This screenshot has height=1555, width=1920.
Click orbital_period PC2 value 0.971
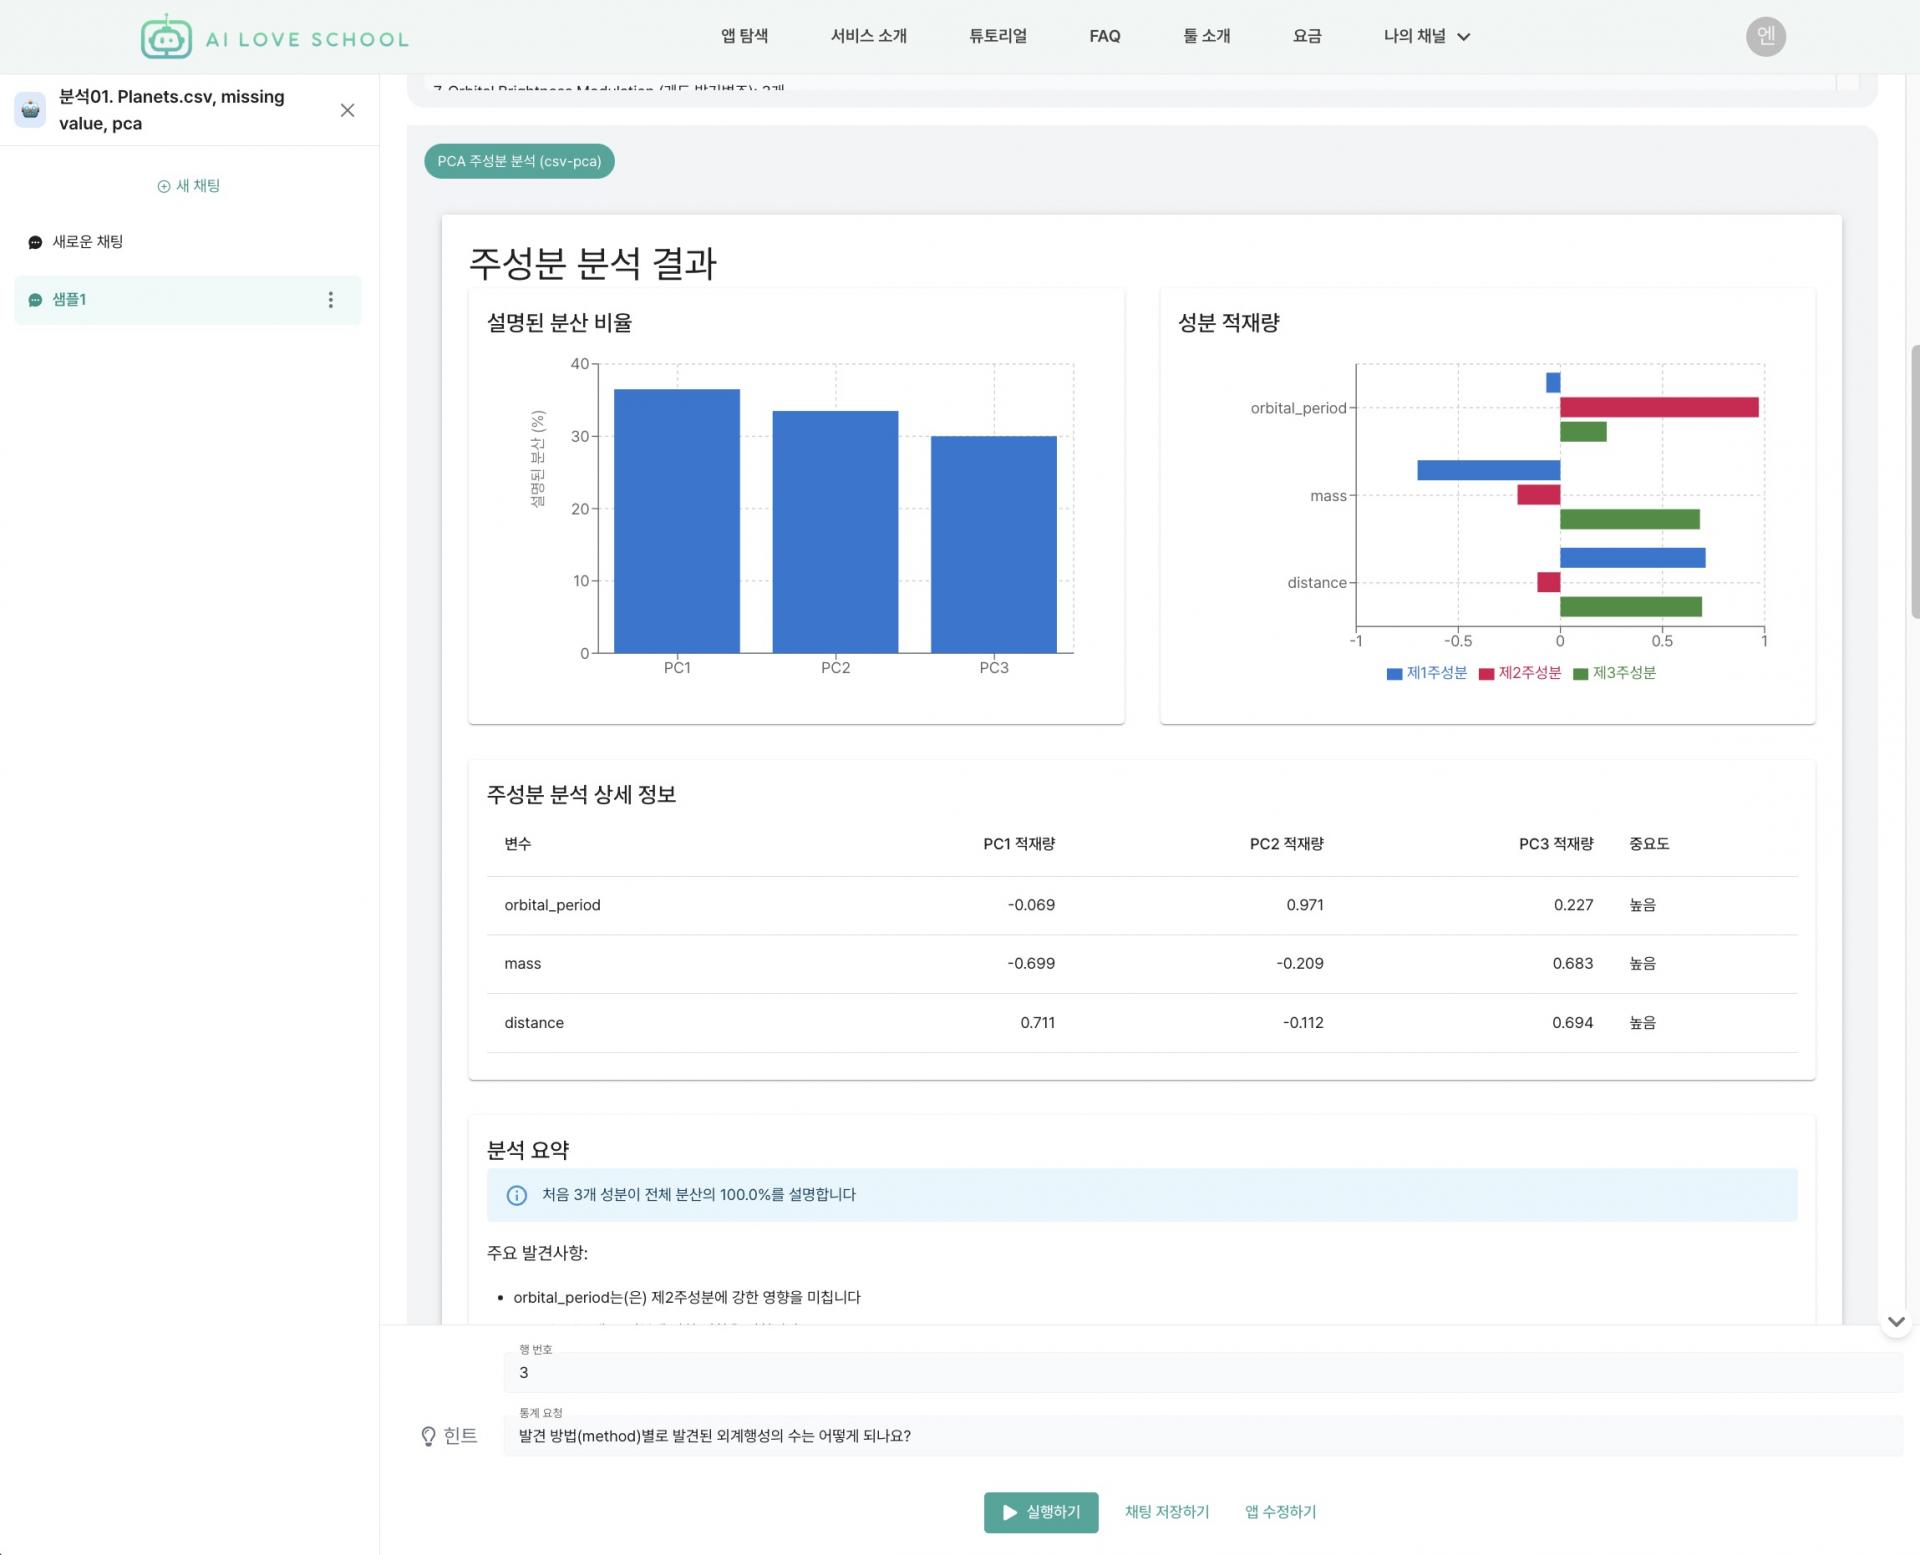click(x=1304, y=905)
